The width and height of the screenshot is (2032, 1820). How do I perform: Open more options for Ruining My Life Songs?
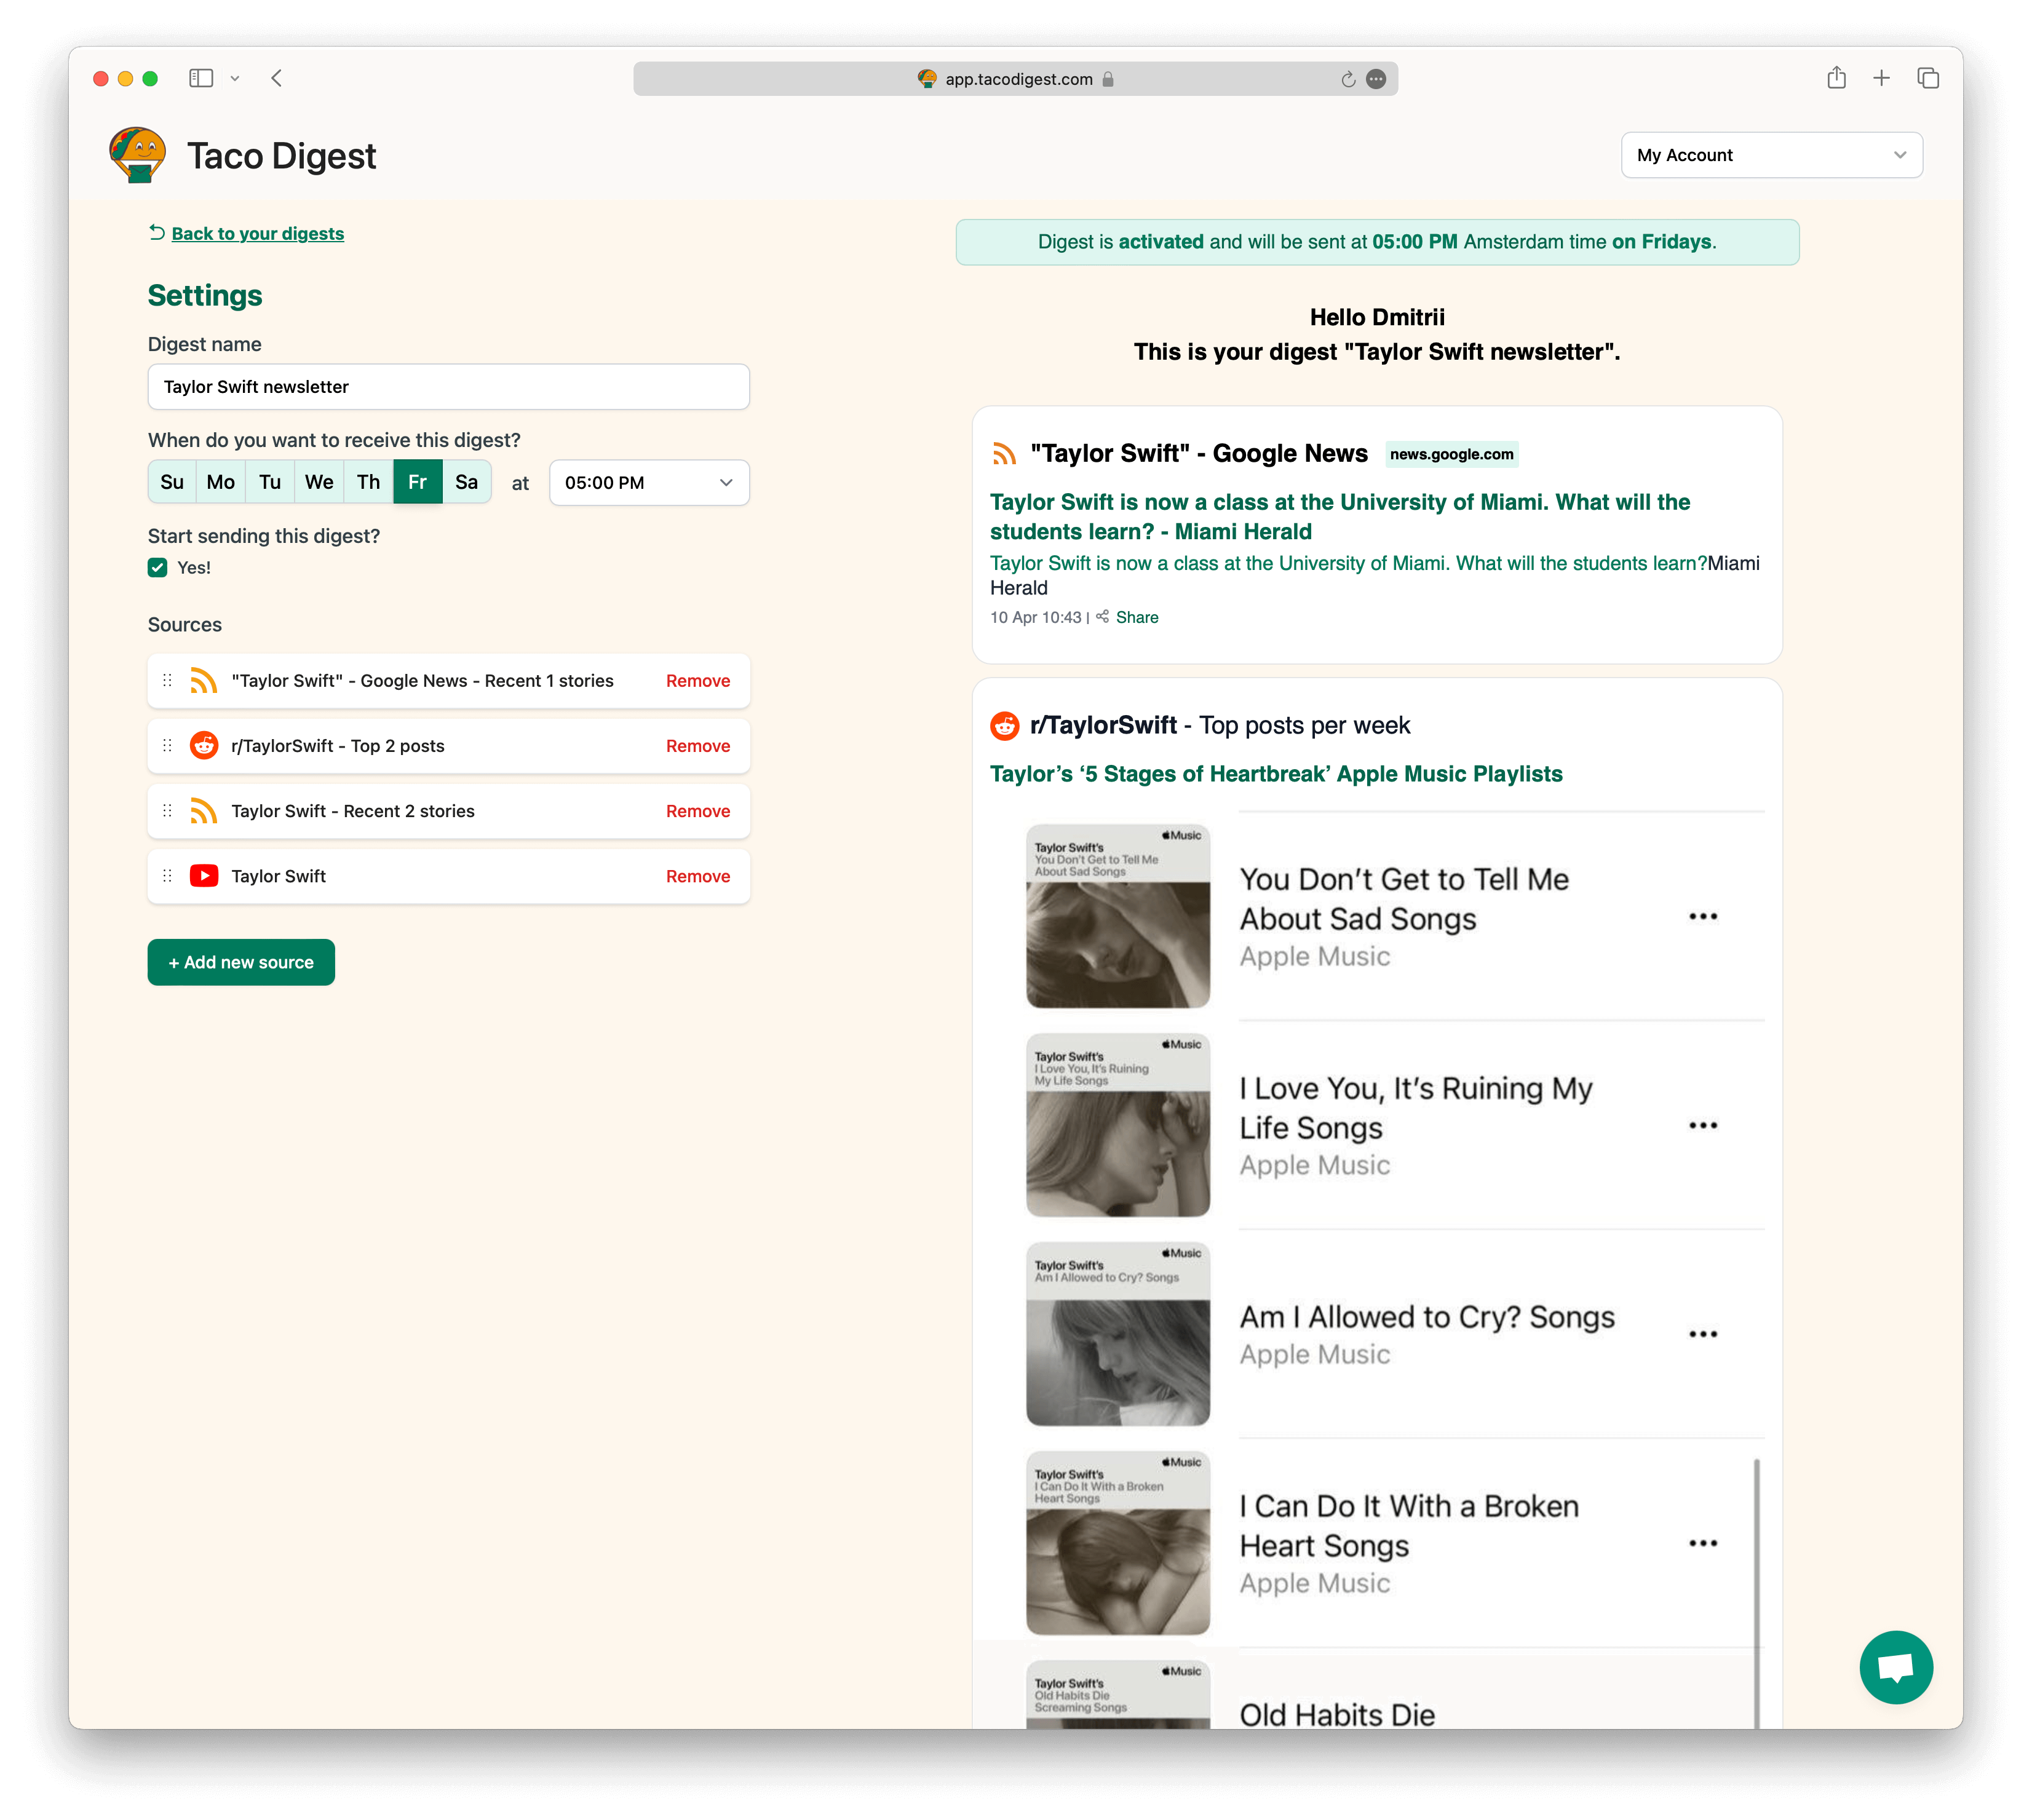(x=1702, y=1126)
